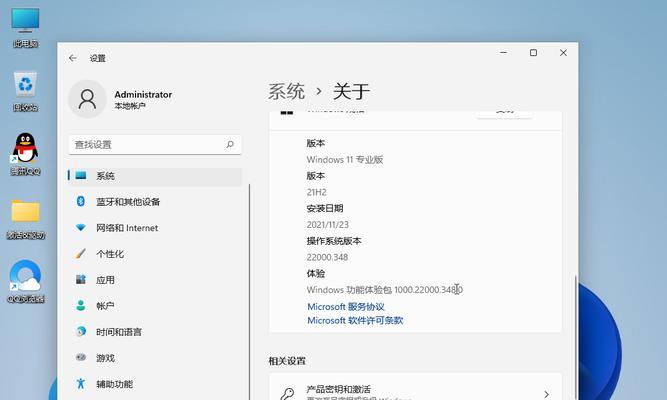Close the Settings window
This screenshot has height=400, width=667.
[563, 52]
